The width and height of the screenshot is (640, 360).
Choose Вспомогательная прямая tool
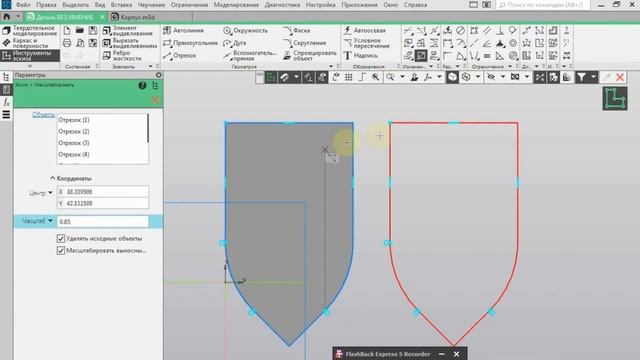(250, 56)
